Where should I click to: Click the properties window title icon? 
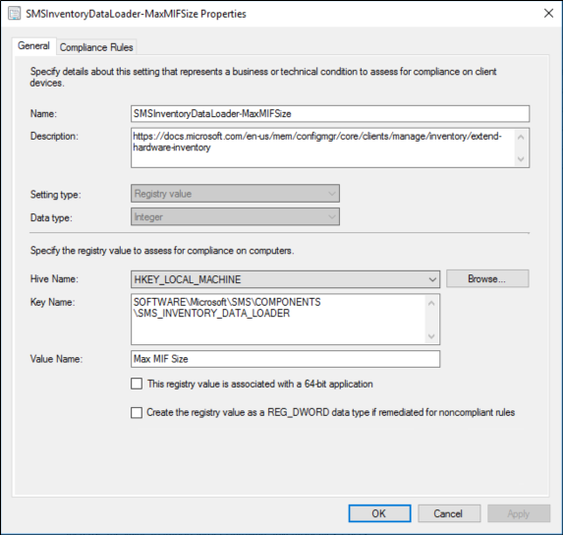tap(14, 14)
